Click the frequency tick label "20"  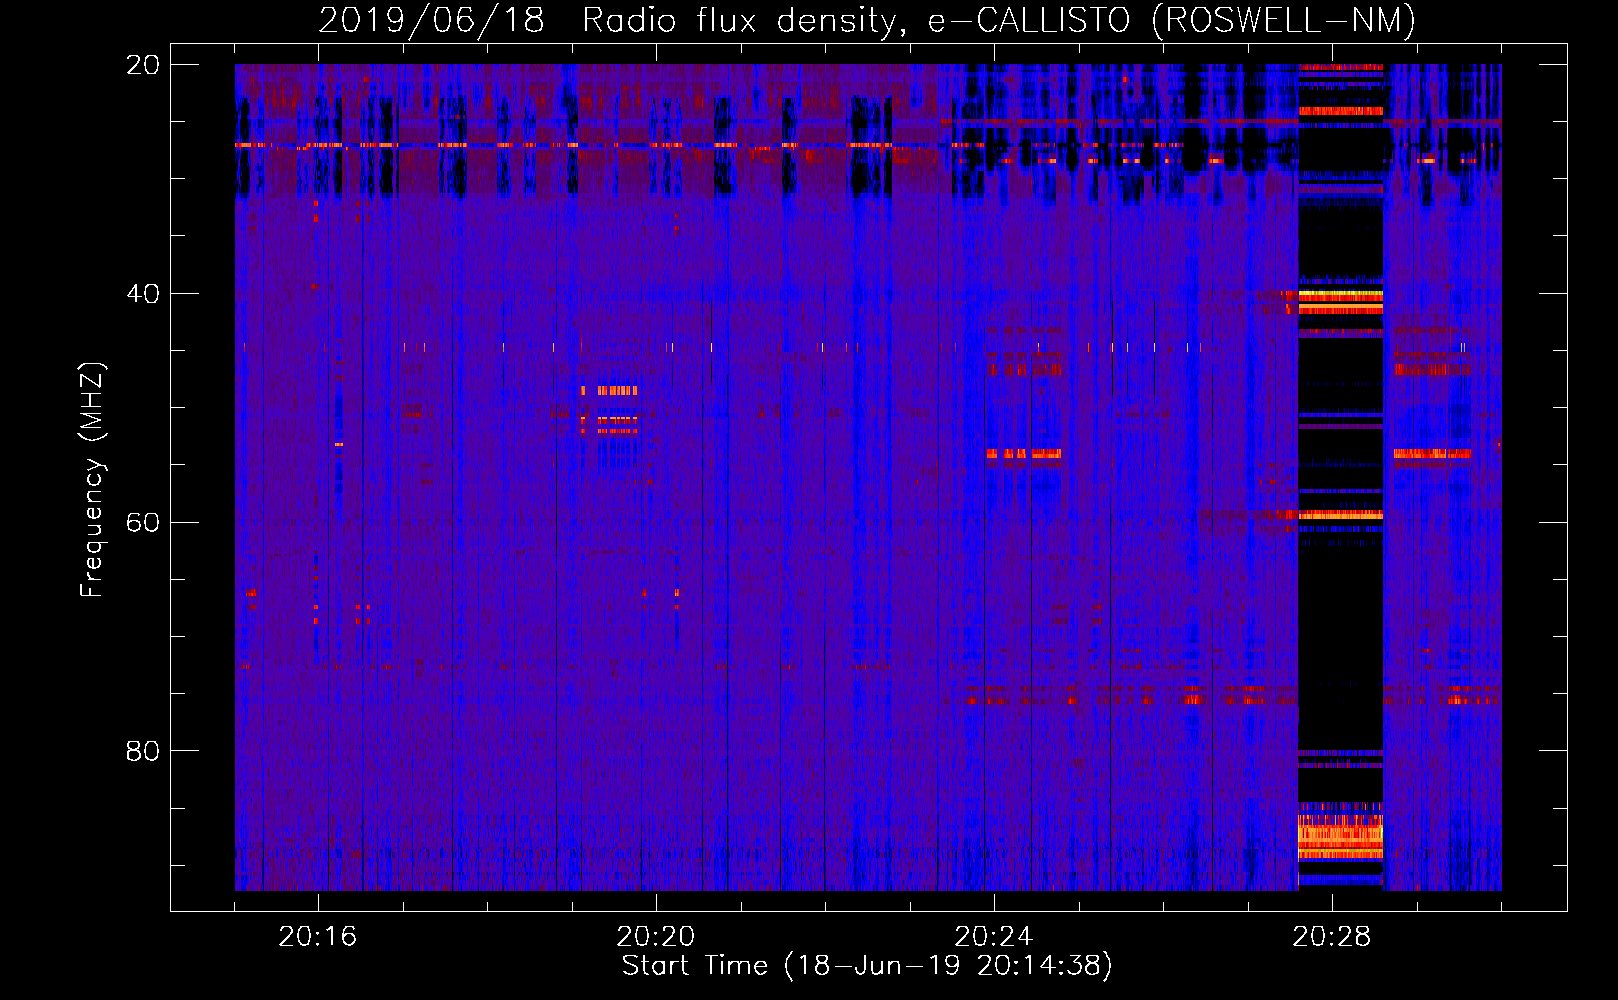tap(143, 65)
